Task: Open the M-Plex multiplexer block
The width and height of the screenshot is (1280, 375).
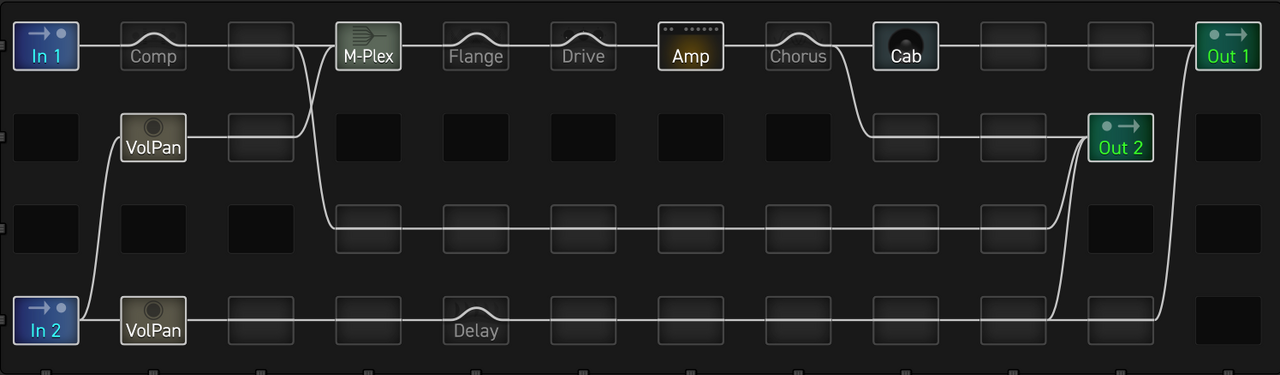Action: pos(368,46)
